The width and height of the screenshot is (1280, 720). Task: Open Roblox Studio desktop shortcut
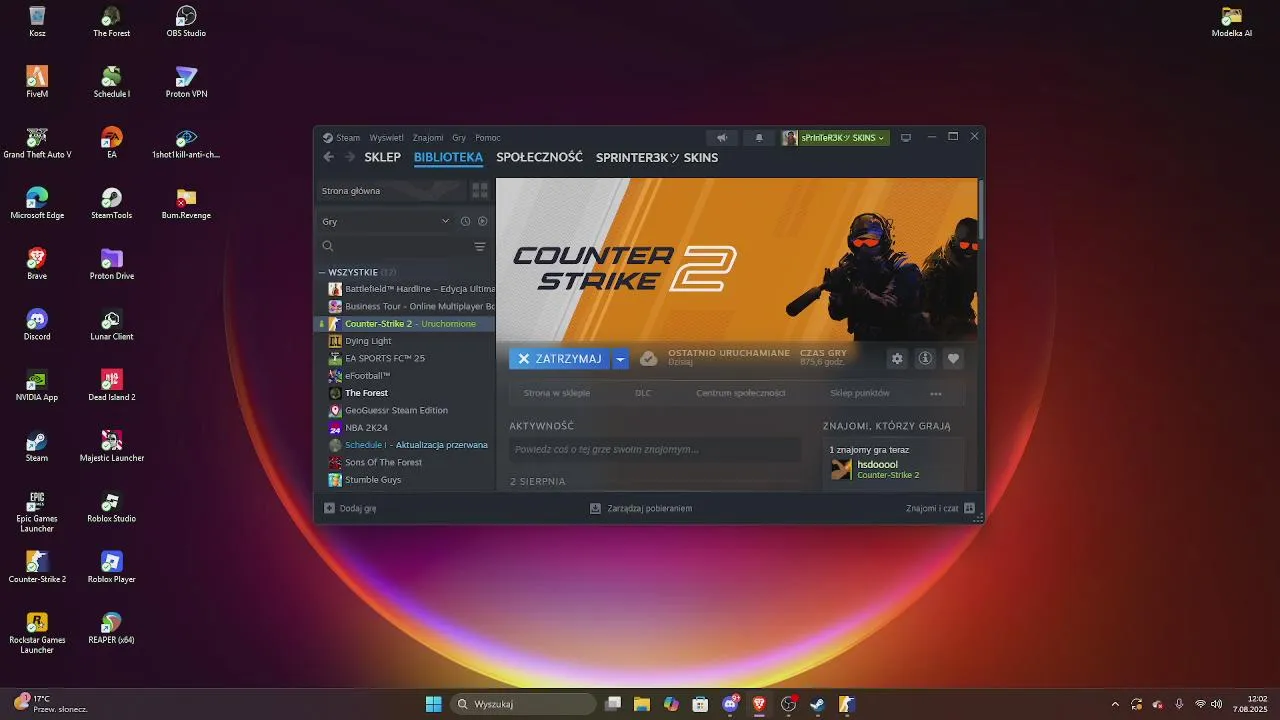click(x=112, y=507)
